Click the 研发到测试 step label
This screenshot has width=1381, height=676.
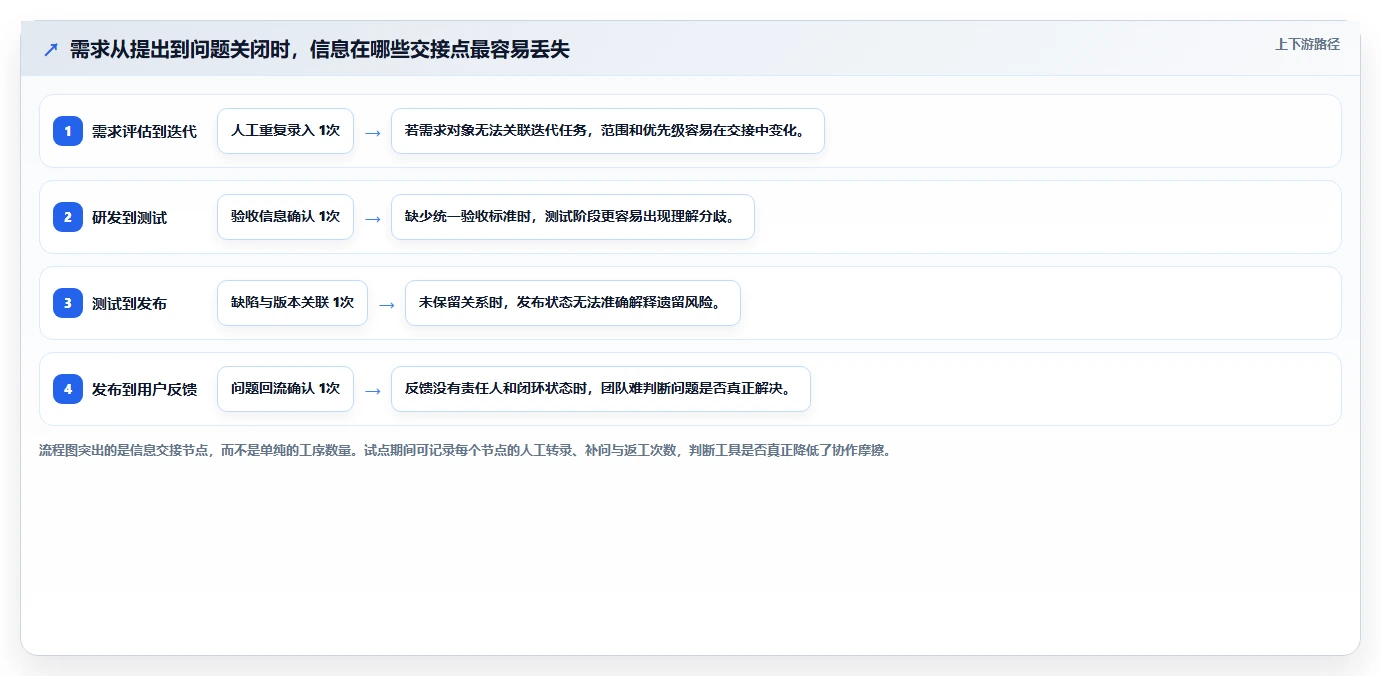(x=129, y=217)
